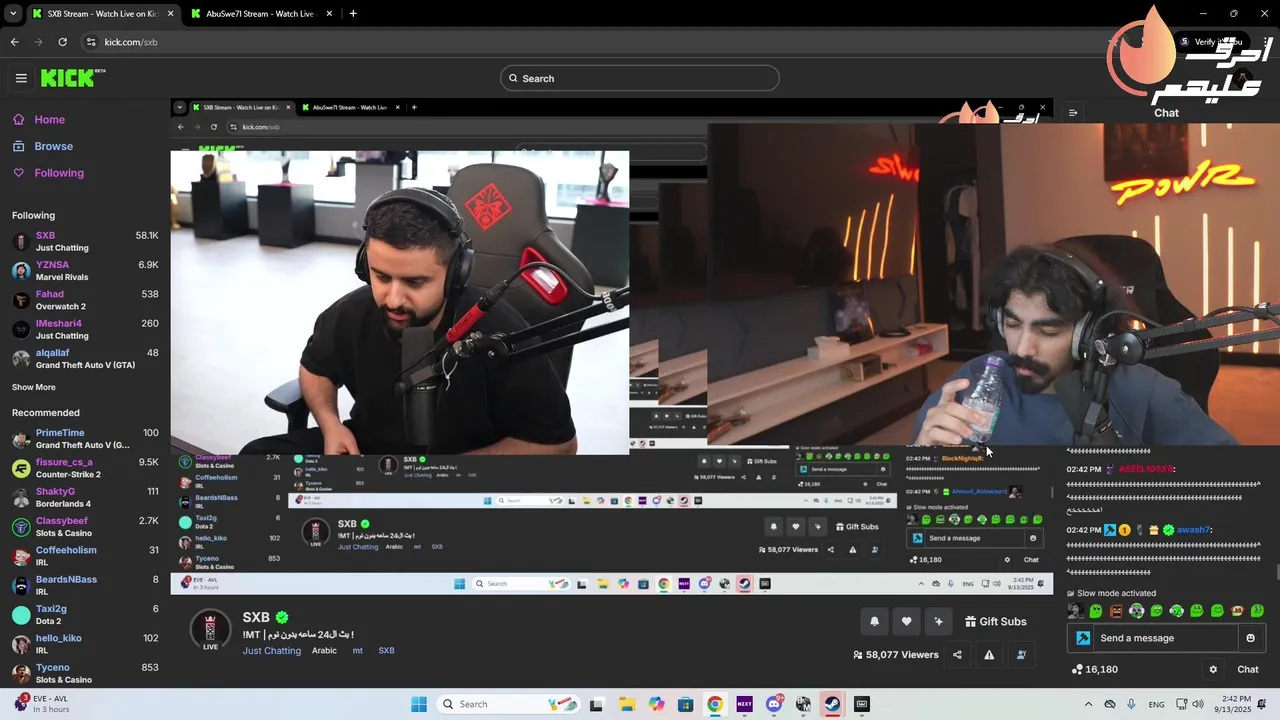Open Coffeeholism channel

85,556
